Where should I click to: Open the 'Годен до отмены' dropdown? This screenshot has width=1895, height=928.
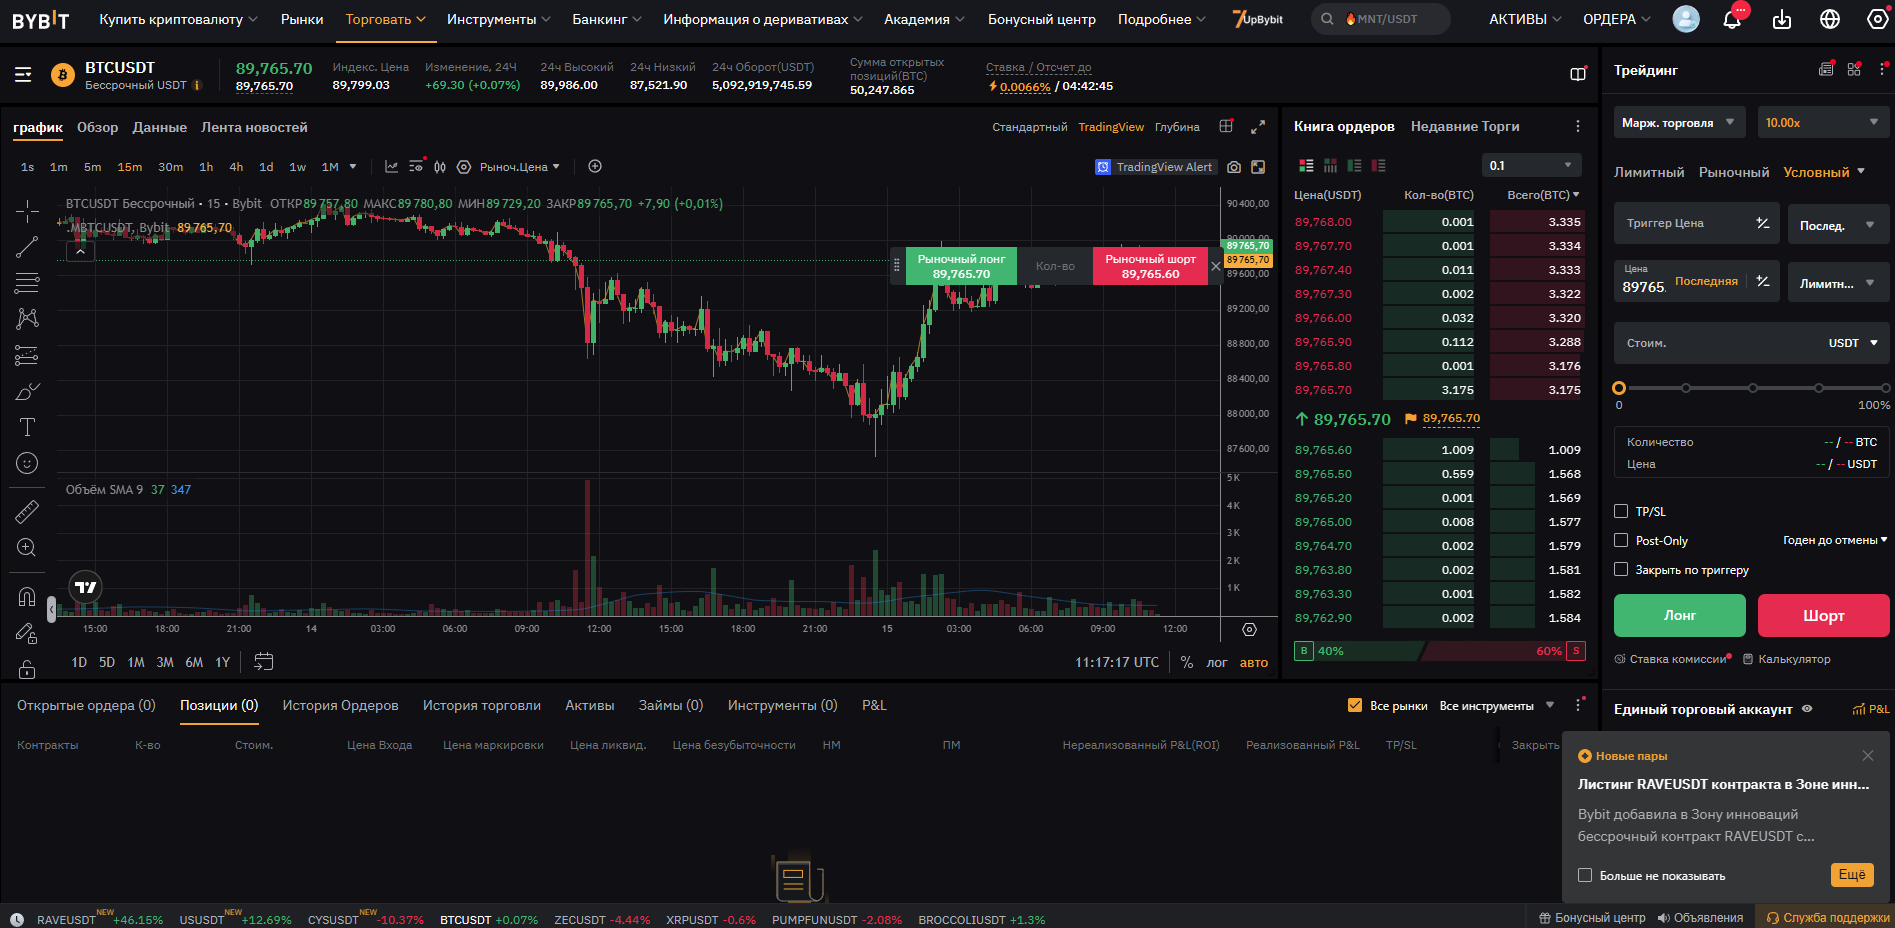[x=1834, y=540]
